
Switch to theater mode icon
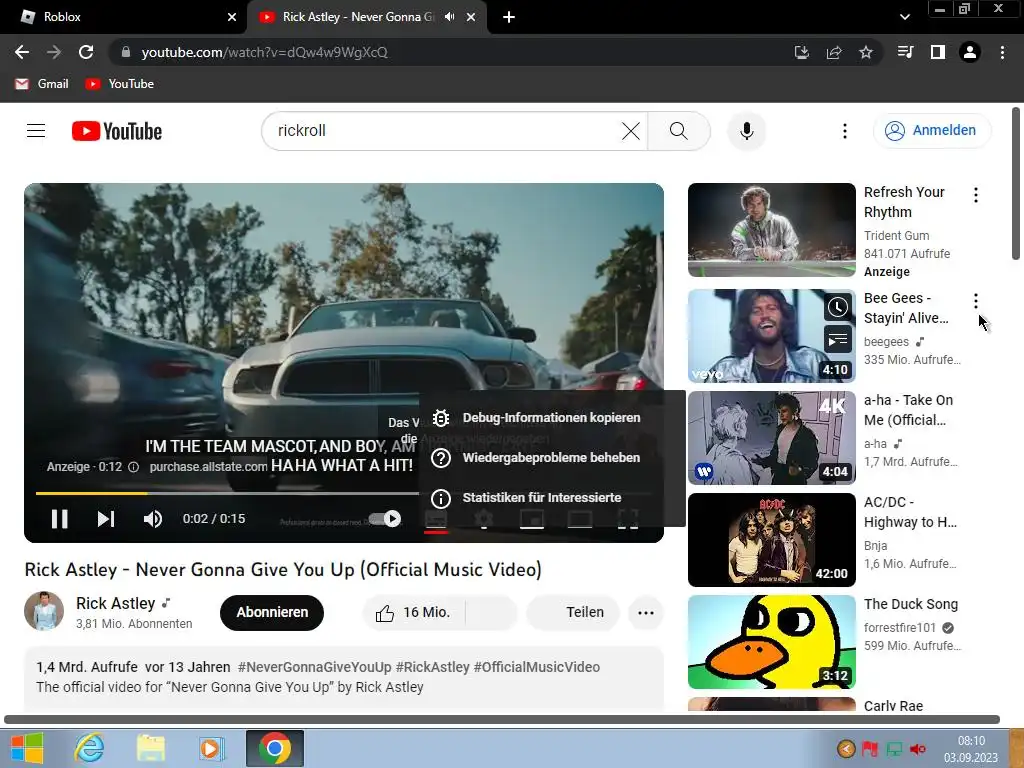tap(580, 519)
